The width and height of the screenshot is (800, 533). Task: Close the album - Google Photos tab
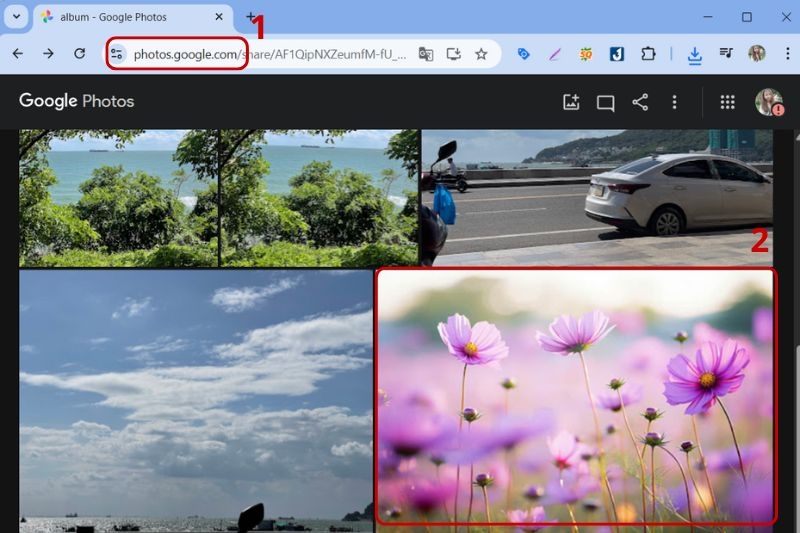219,17
